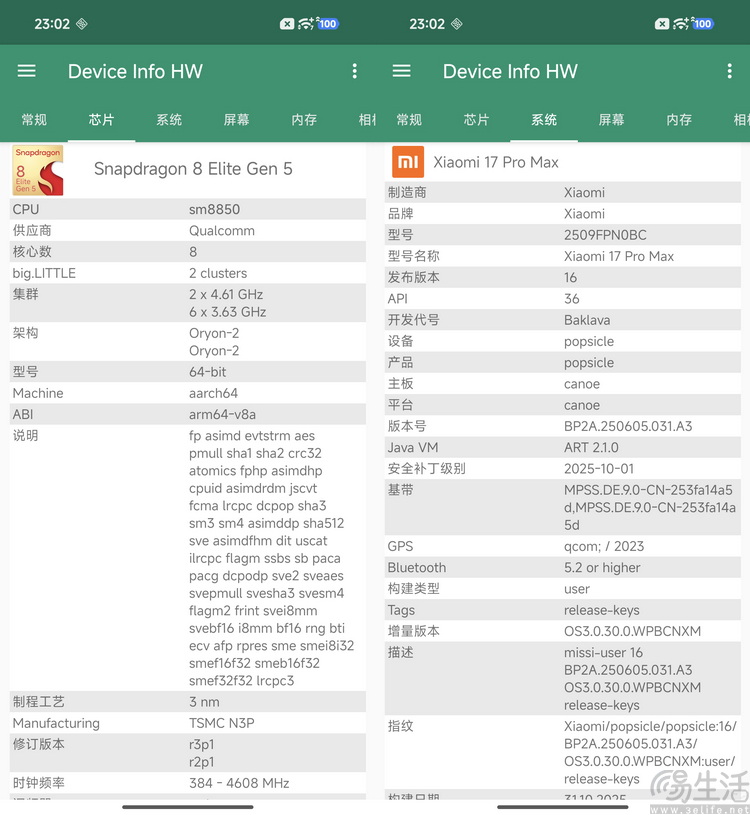Select 时钟频率 384 - 4608 MHz row

coord(188,783)
